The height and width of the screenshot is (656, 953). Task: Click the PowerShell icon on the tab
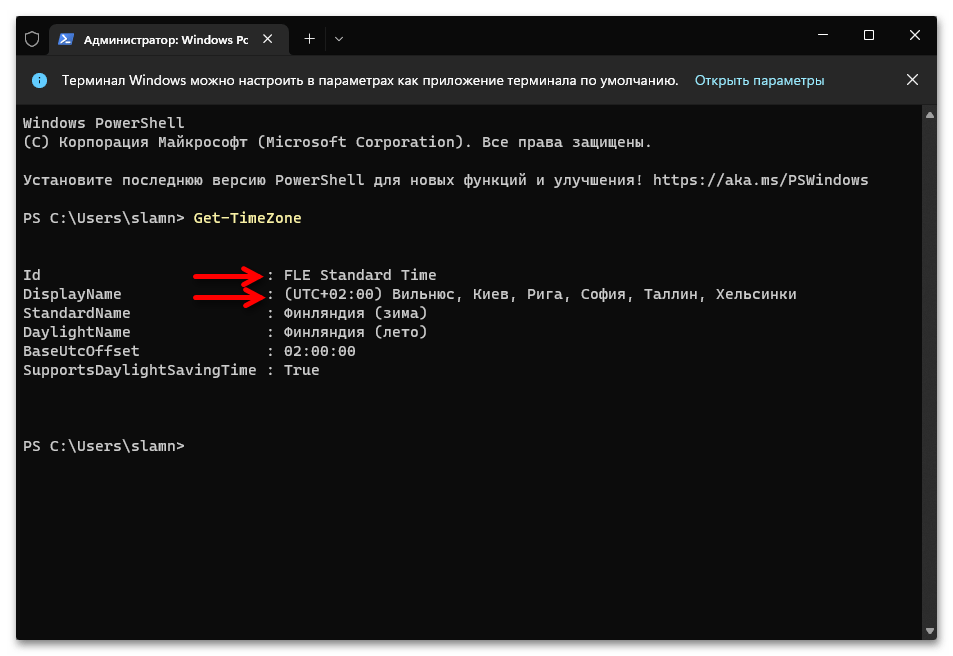[x=66, y=40]
